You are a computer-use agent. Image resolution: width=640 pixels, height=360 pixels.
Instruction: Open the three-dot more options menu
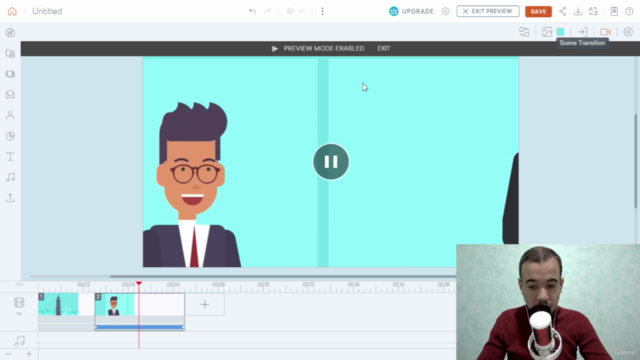322,11
